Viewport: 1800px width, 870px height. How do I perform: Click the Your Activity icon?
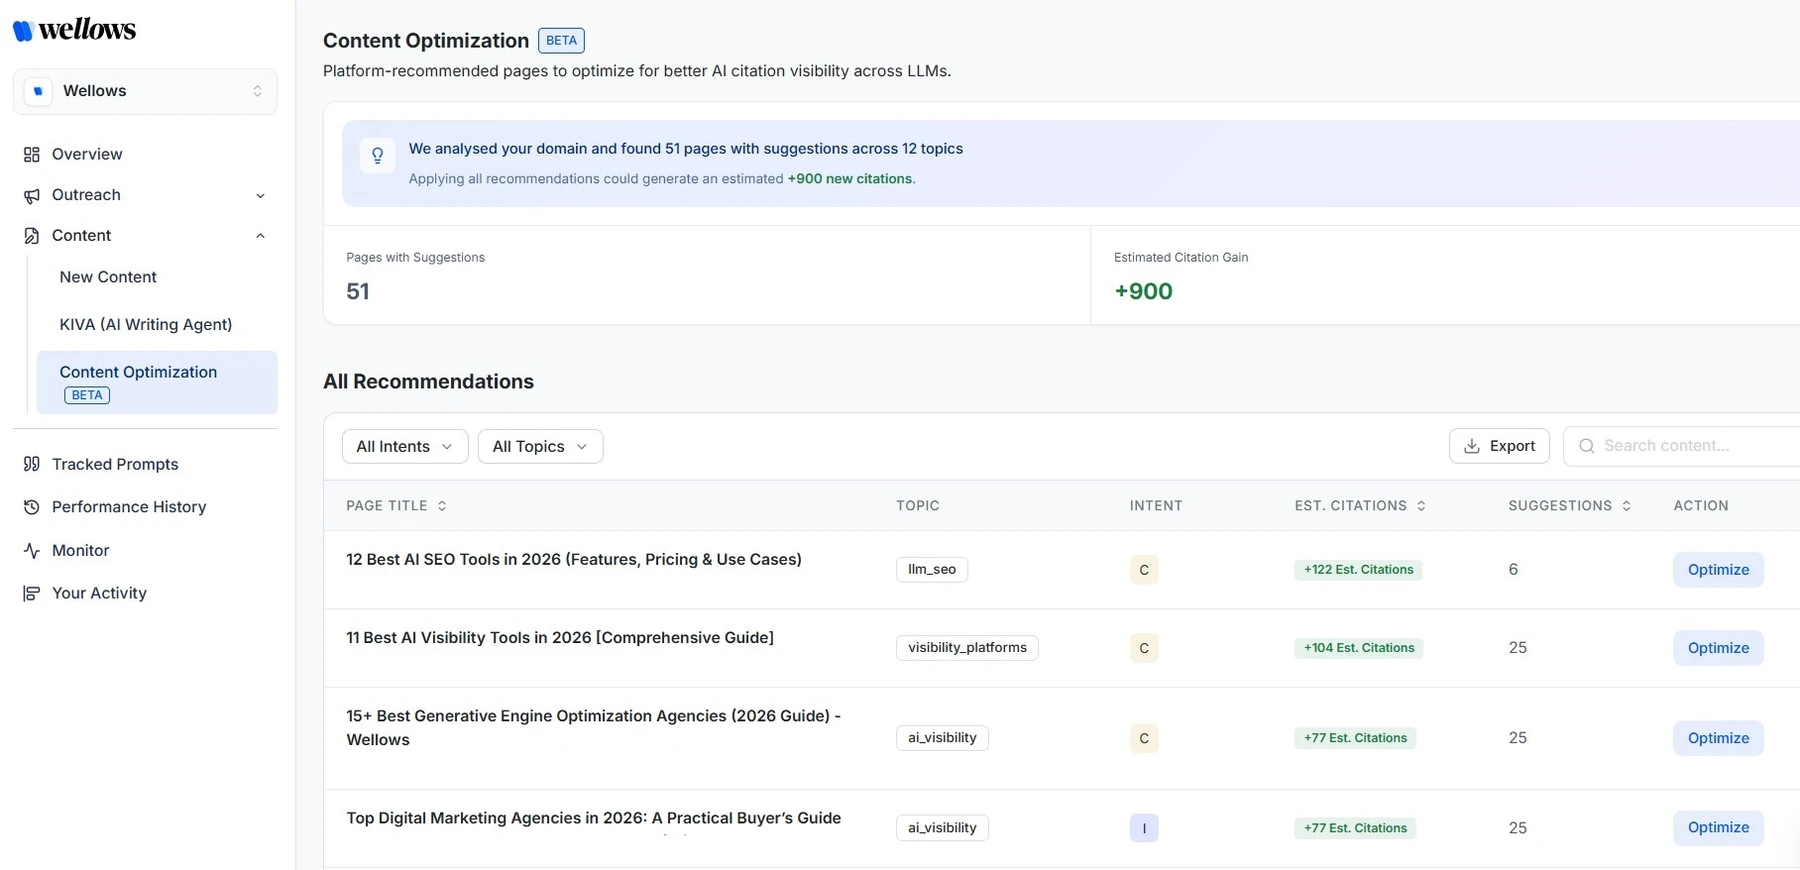[32, 594]
